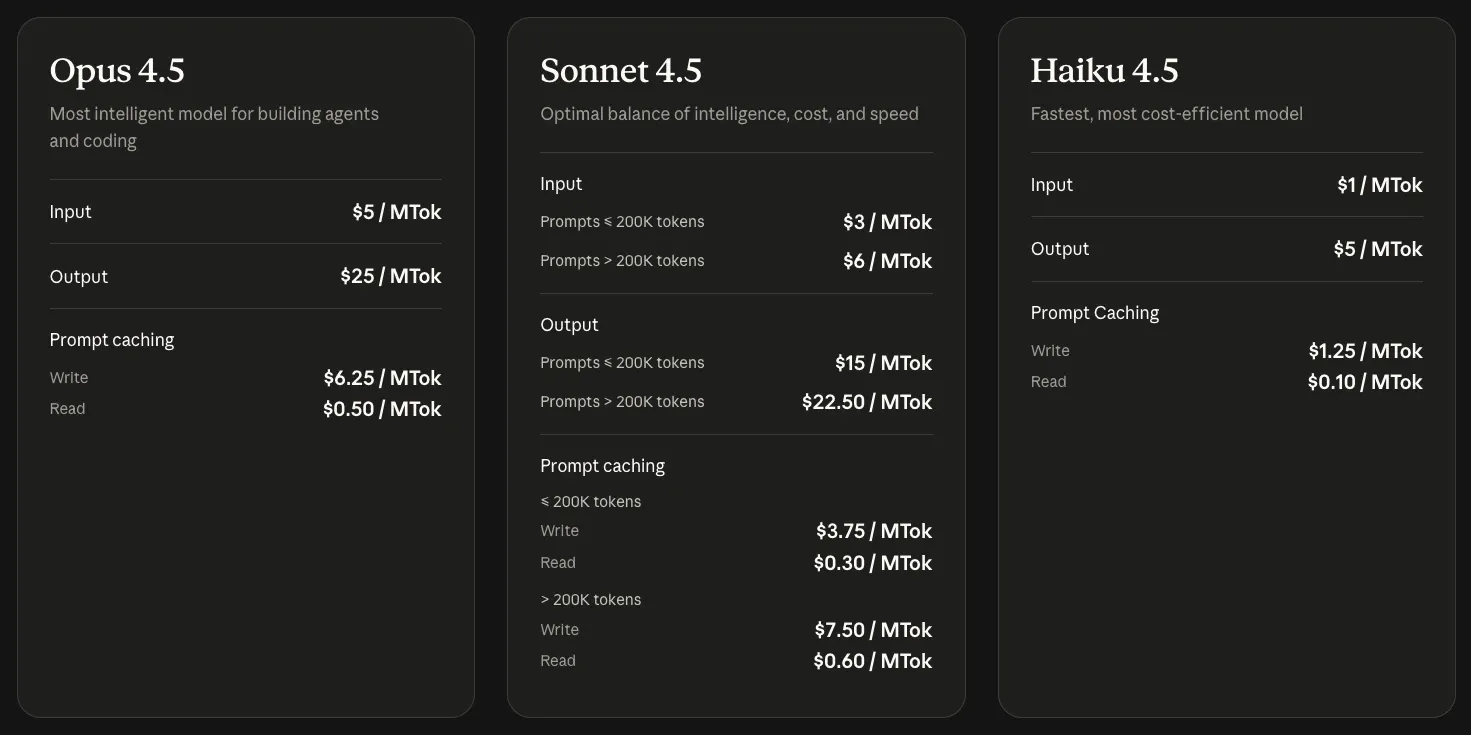Select Haiku cache write price $1.25
This screenshot has height=735, width=1471.
pyautogui.click(x=1365, y=351)
